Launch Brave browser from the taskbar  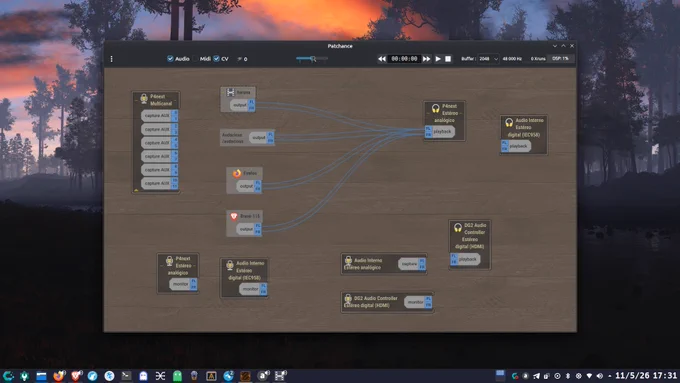pyautogui.click(x=75, y=376)
